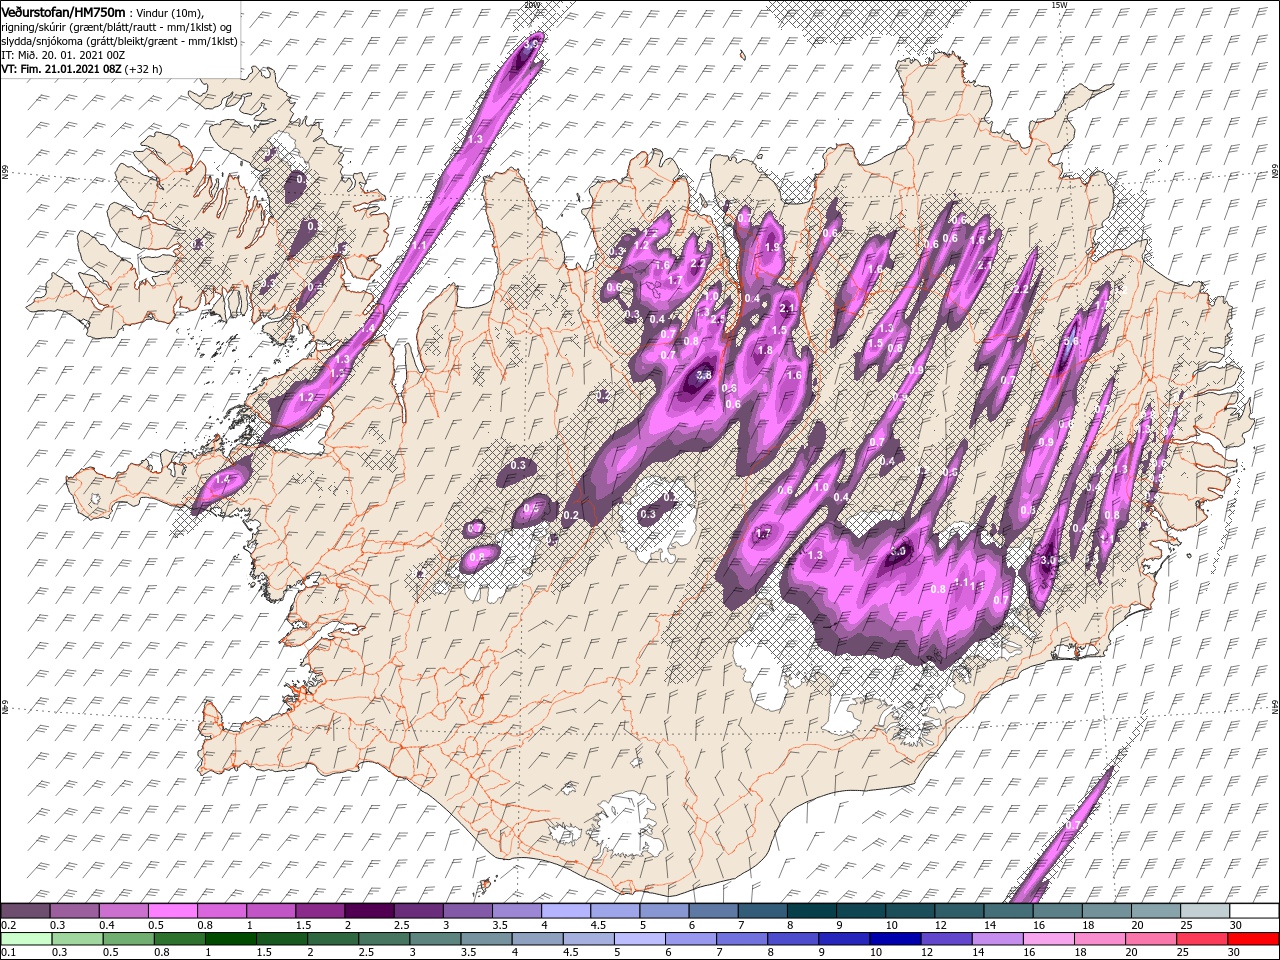Click the Veðurstofan/HM750m map title
This screenshot has width=1280, height=960.
[x=63, y=11]
